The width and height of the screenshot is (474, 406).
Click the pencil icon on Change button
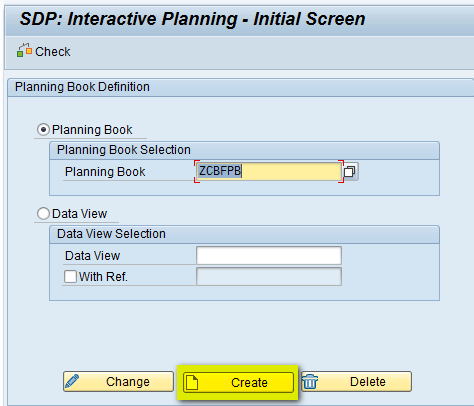click(x=72, y=381)
